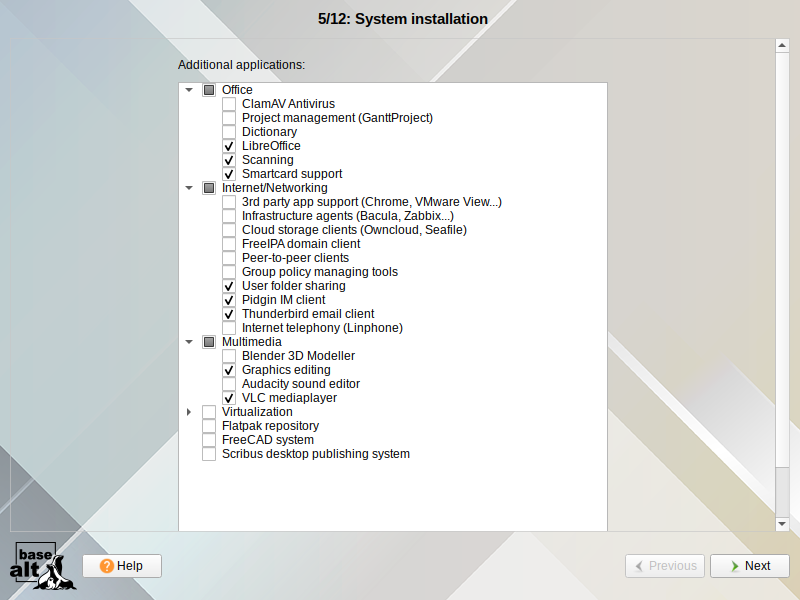This screenshot has height=600, width=800.
Task: Uncheck the Scanning checkbox
Action: pyautogui.click(x=229, y=160)
